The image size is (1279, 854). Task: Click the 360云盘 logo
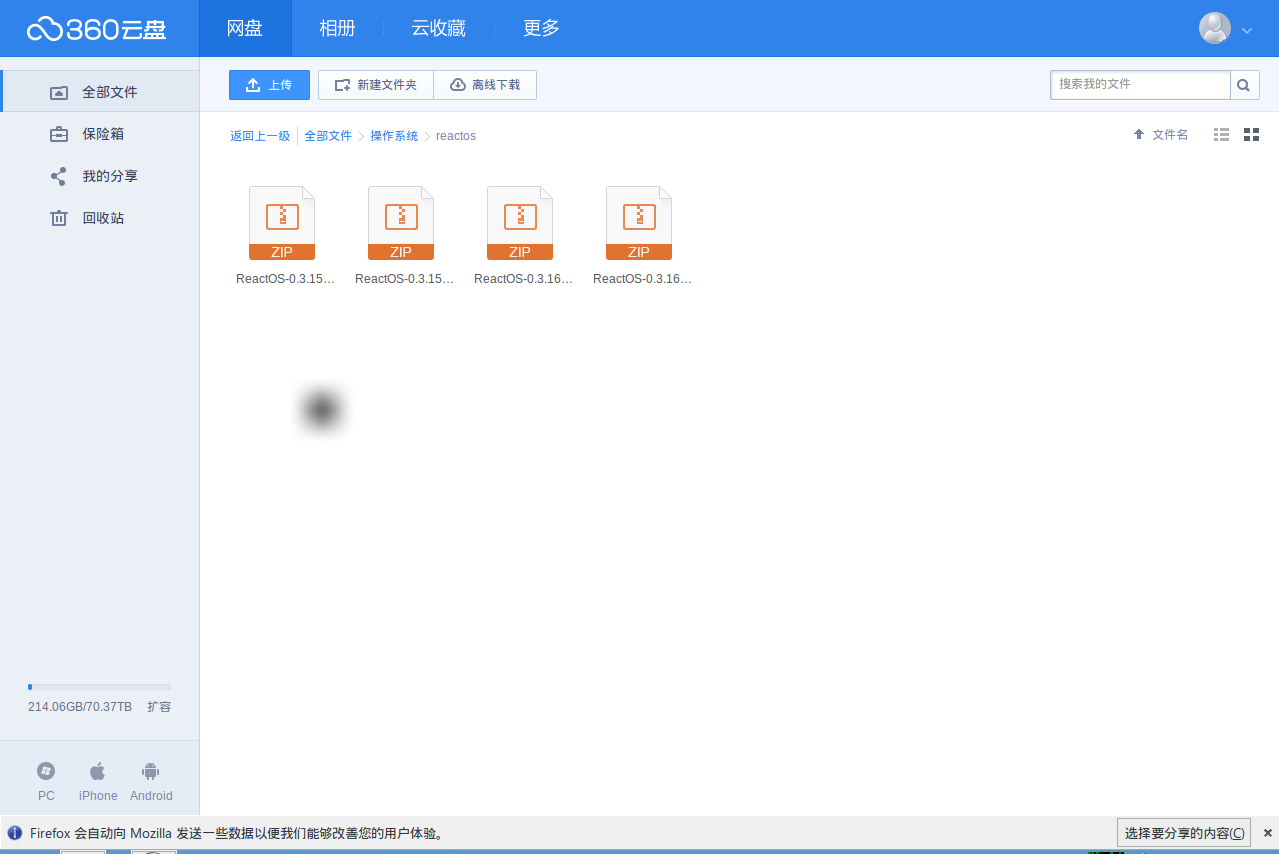click(x=97, y=29)
